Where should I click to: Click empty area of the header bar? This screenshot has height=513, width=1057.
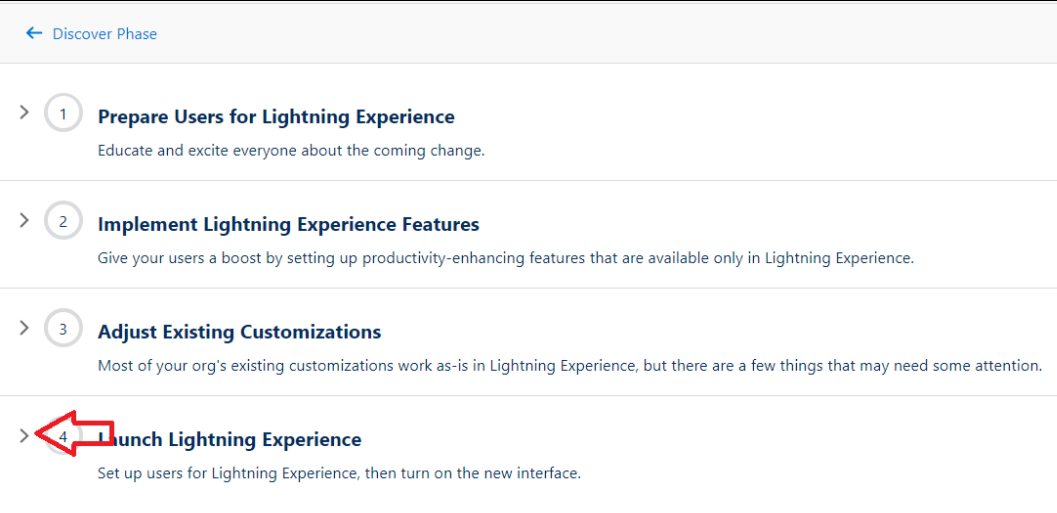600,33
